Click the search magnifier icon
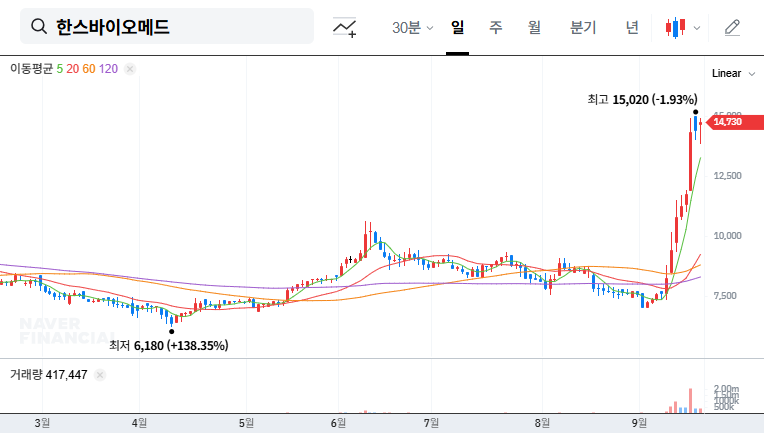Image resolution: width=764 pixels, height=433 pixels. tap(39, 26)
